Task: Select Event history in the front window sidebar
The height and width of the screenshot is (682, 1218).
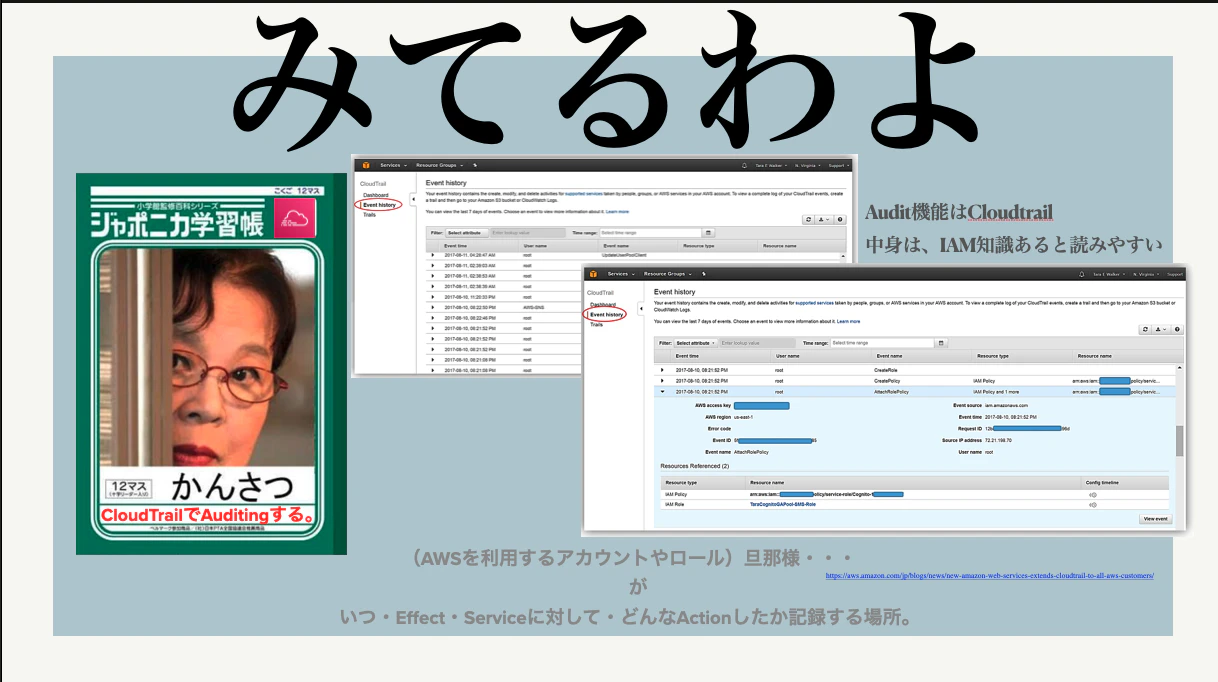Action: click(607, 314)
